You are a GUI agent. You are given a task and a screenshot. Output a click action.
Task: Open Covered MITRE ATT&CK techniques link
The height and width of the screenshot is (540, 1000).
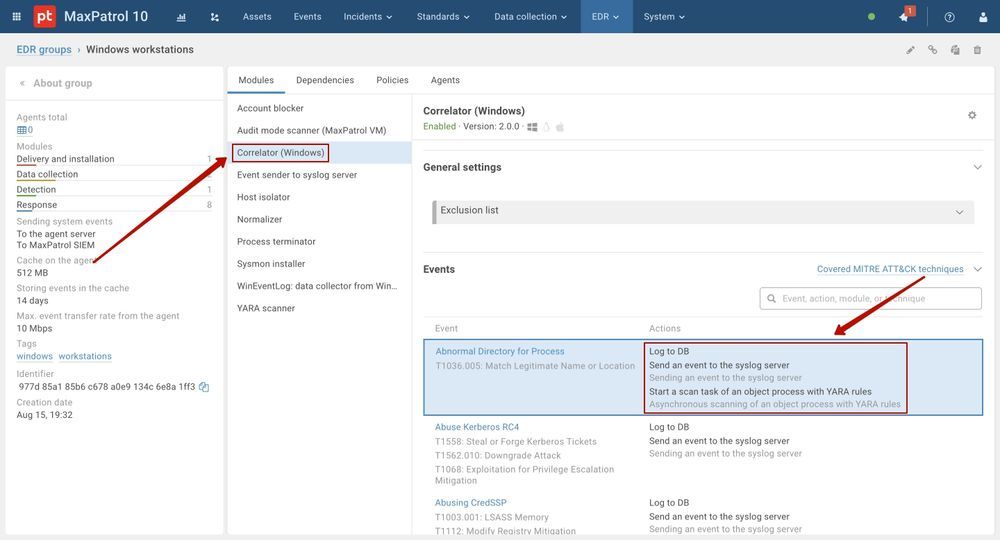tap(890, 269)
